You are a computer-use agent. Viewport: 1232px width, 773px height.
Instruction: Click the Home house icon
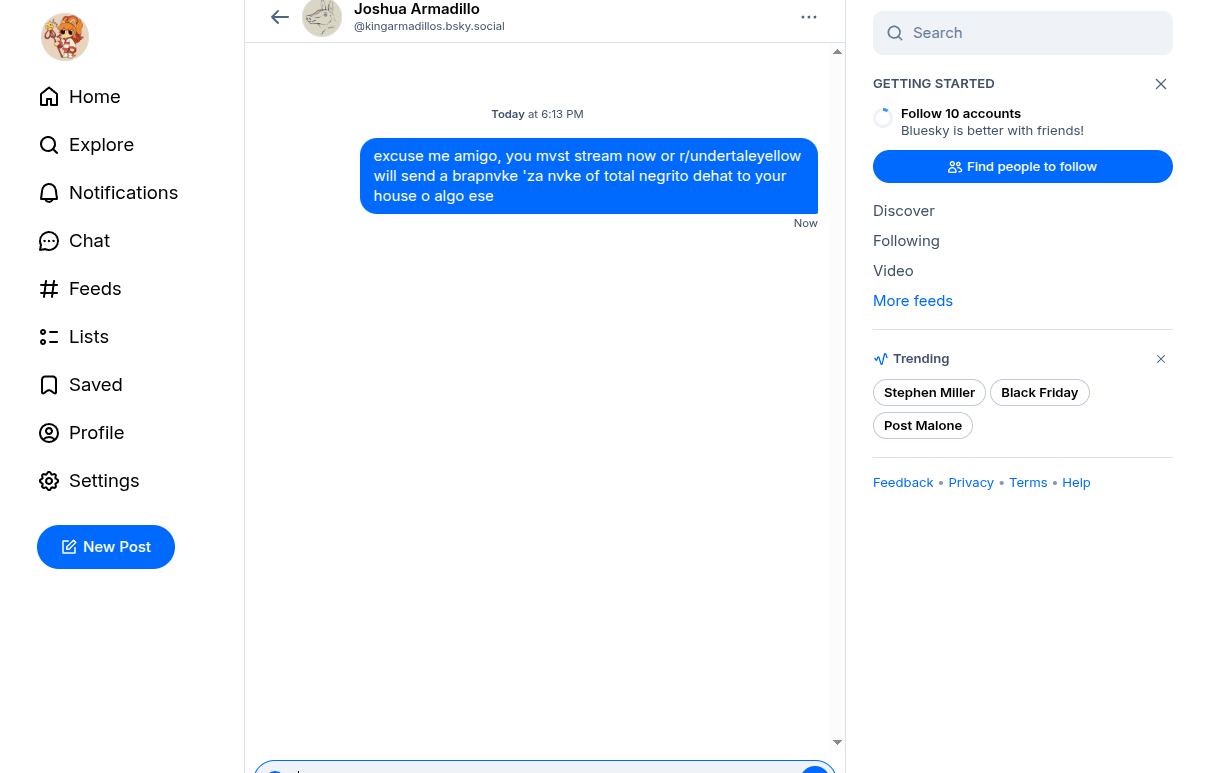(49, 97)
